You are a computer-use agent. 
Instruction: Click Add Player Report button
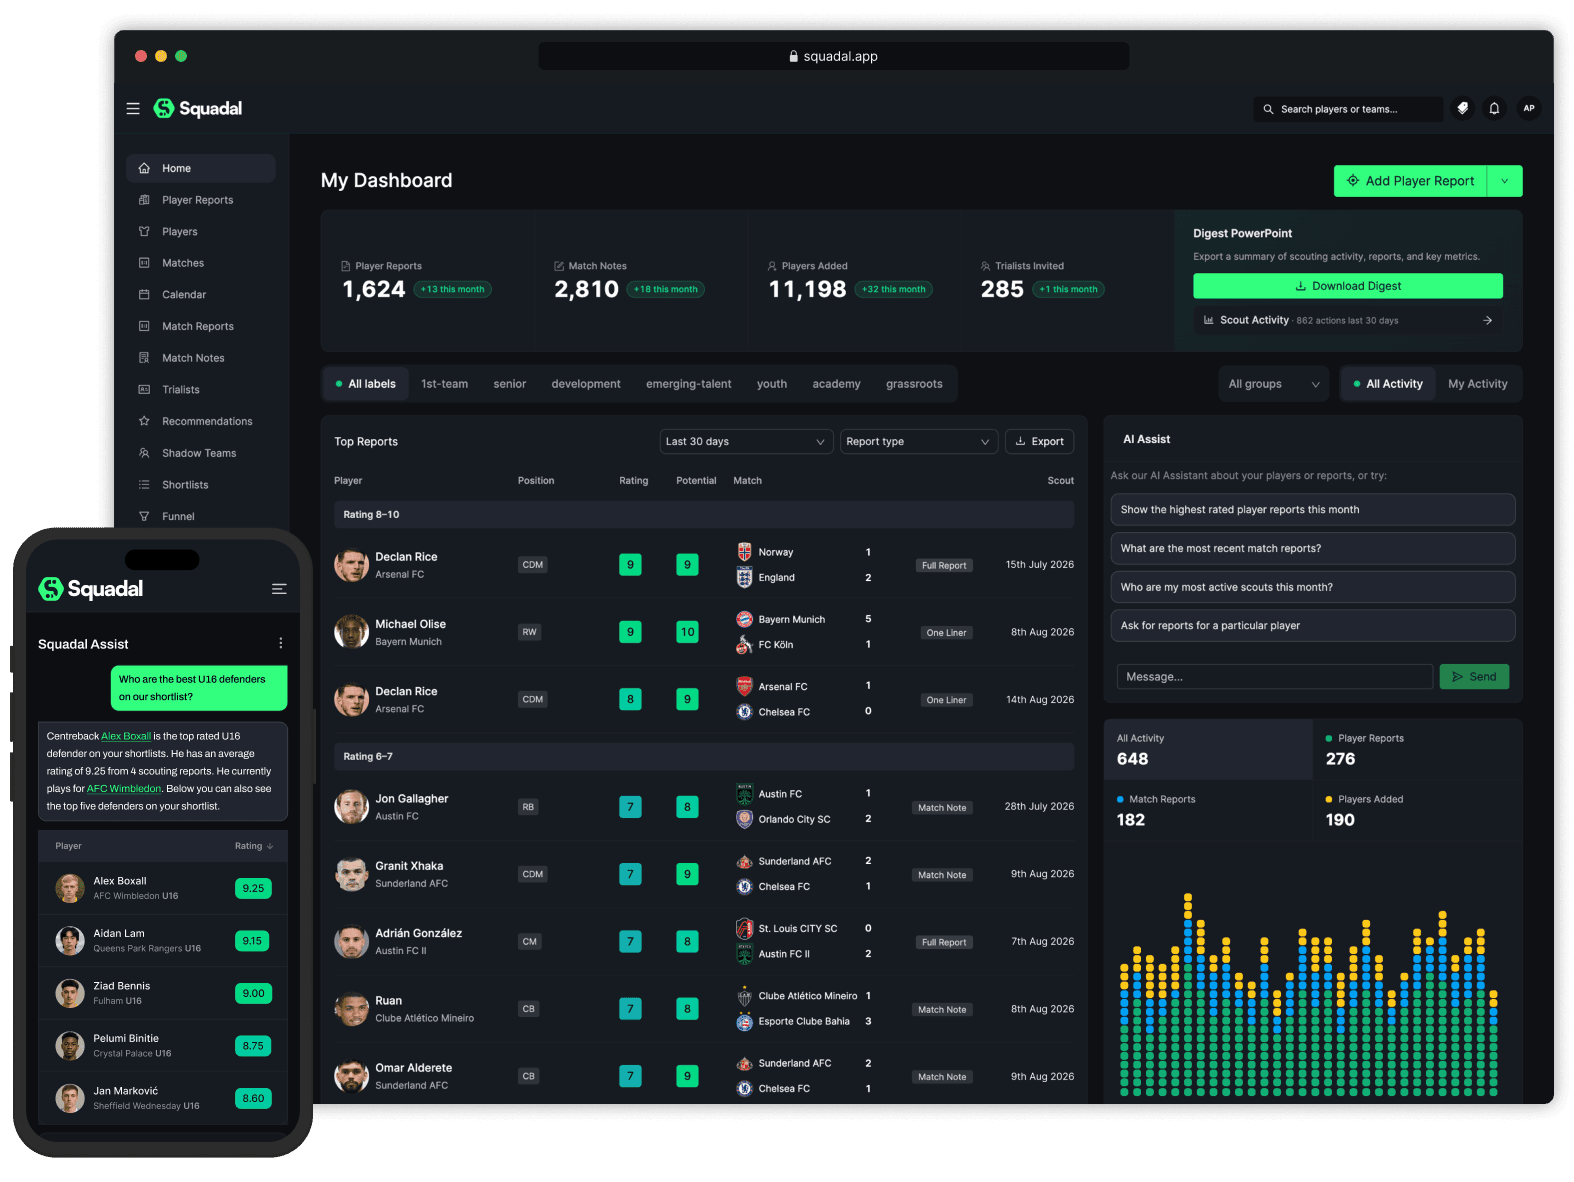[x=1410, y=181]
